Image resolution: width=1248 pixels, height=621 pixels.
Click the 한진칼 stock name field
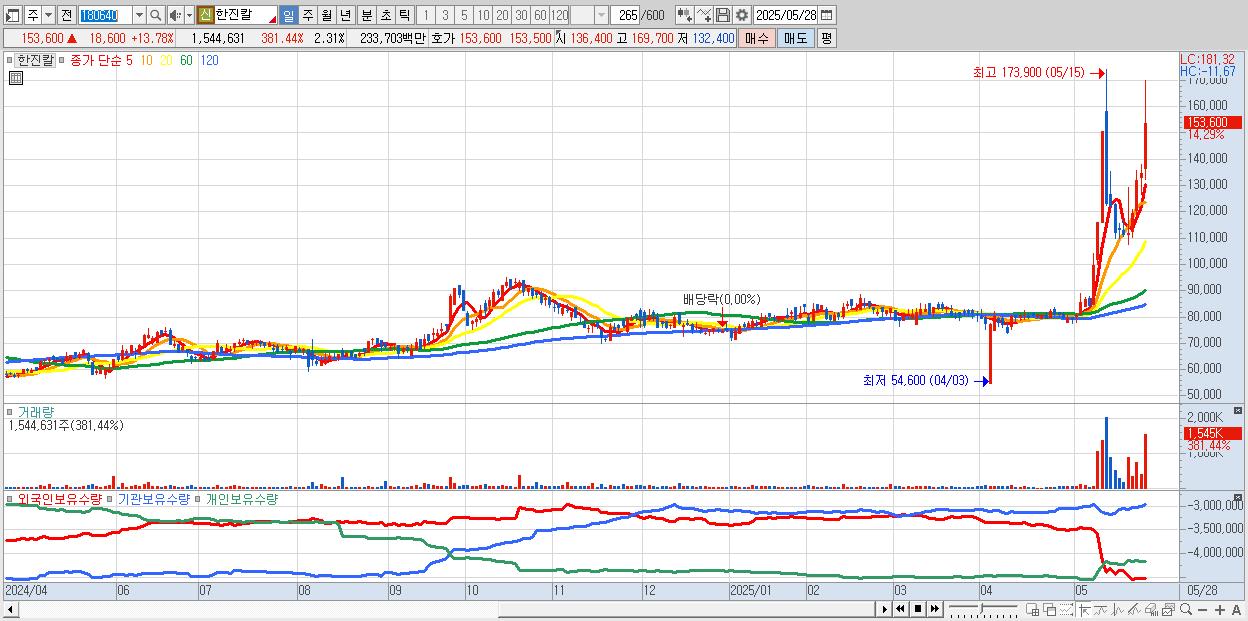(x=246, y=15)
